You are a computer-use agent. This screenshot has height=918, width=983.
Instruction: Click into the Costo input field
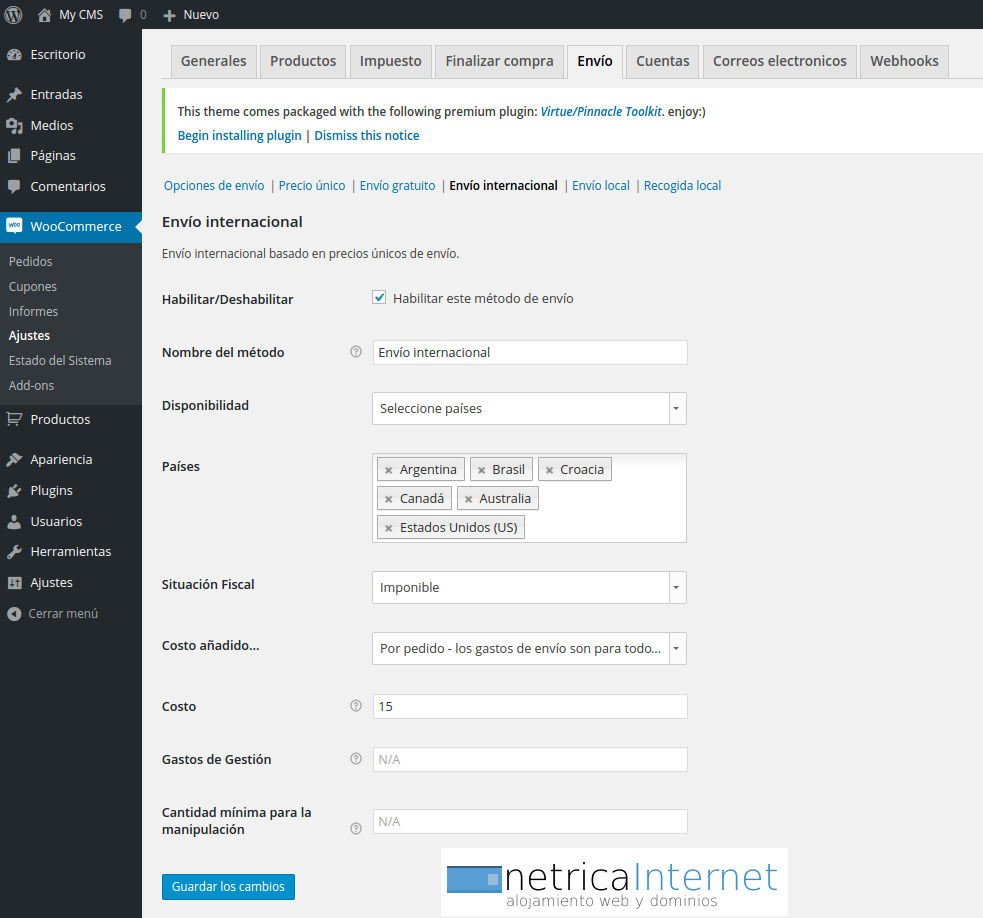[x=530, y=707]
